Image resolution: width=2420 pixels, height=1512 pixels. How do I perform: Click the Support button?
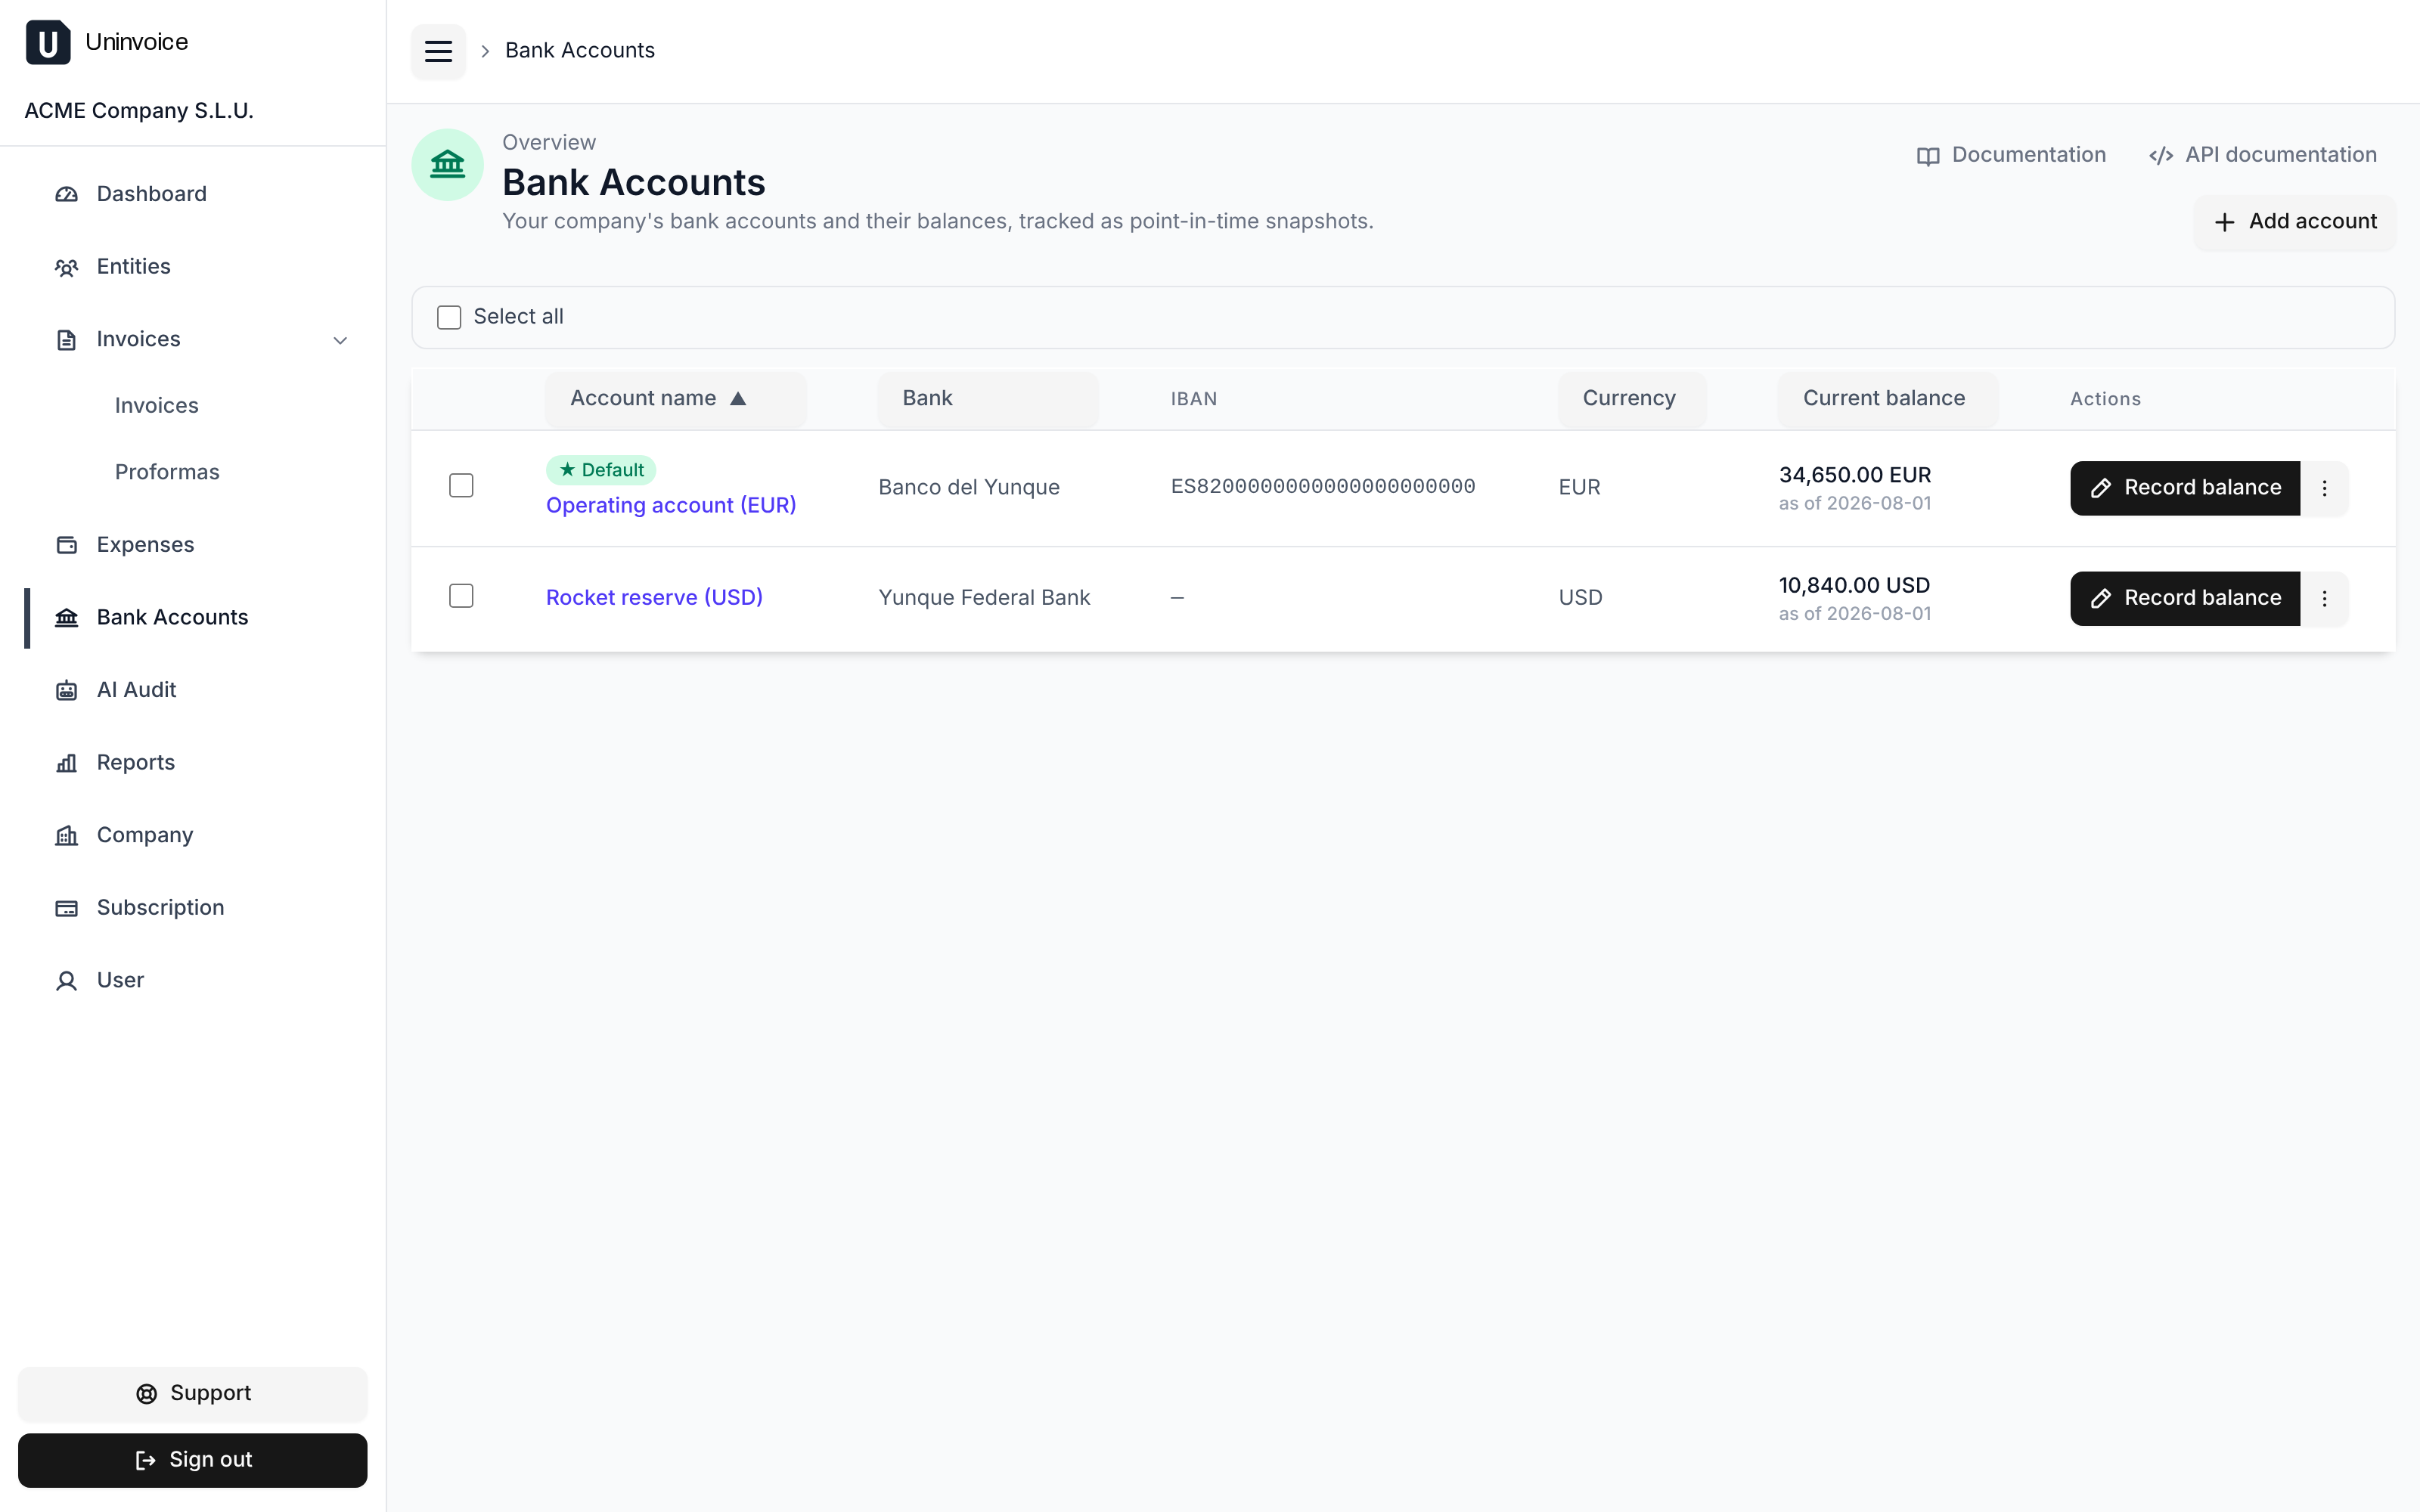pos(192,1394)
